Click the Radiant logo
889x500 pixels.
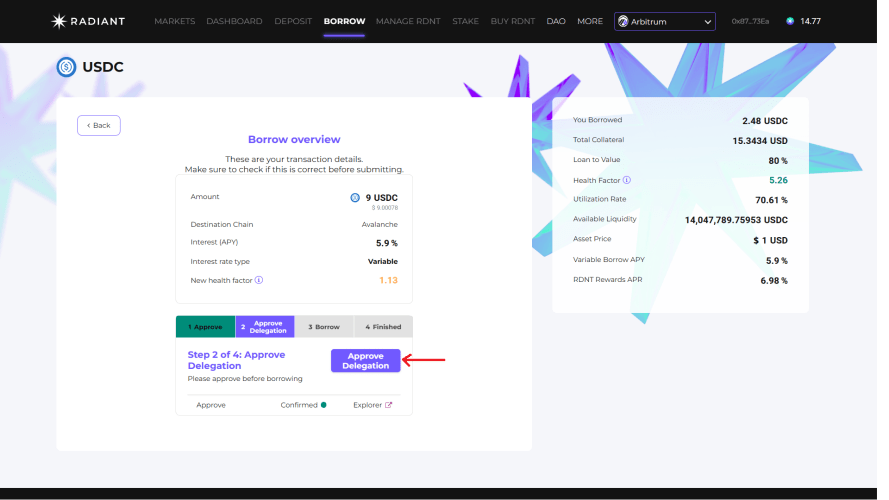[88, 22]
